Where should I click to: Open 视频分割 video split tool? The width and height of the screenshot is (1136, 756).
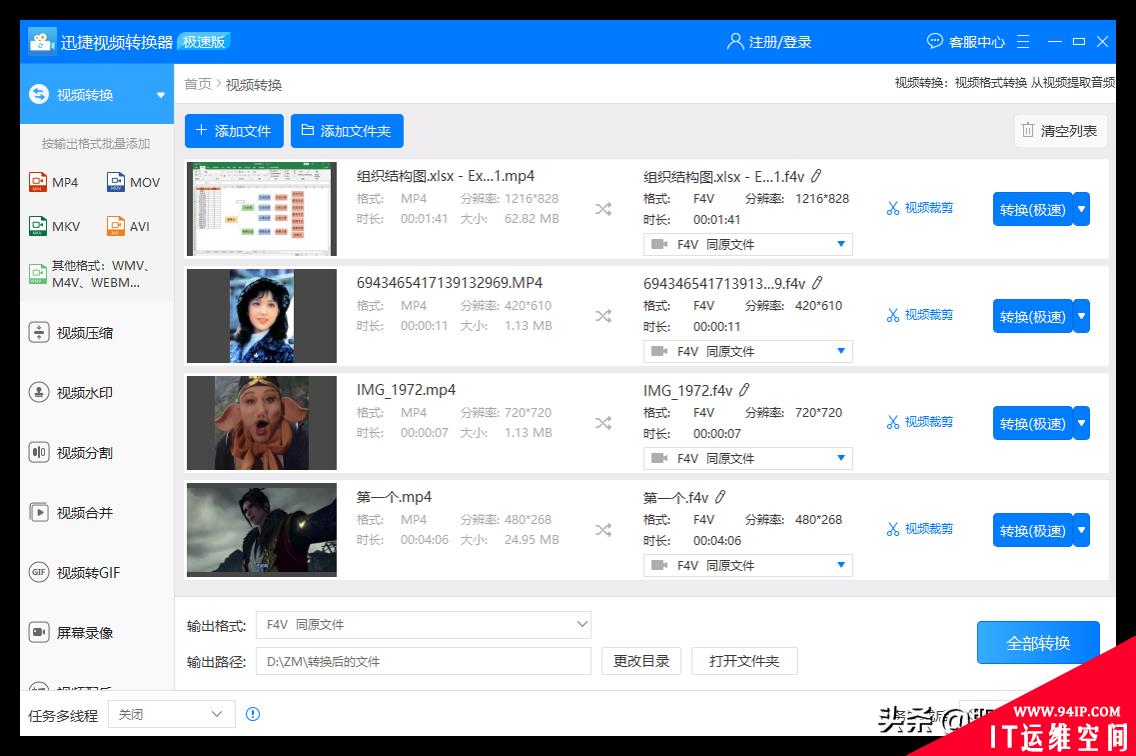pyautogui.click(x=71, y=453)
